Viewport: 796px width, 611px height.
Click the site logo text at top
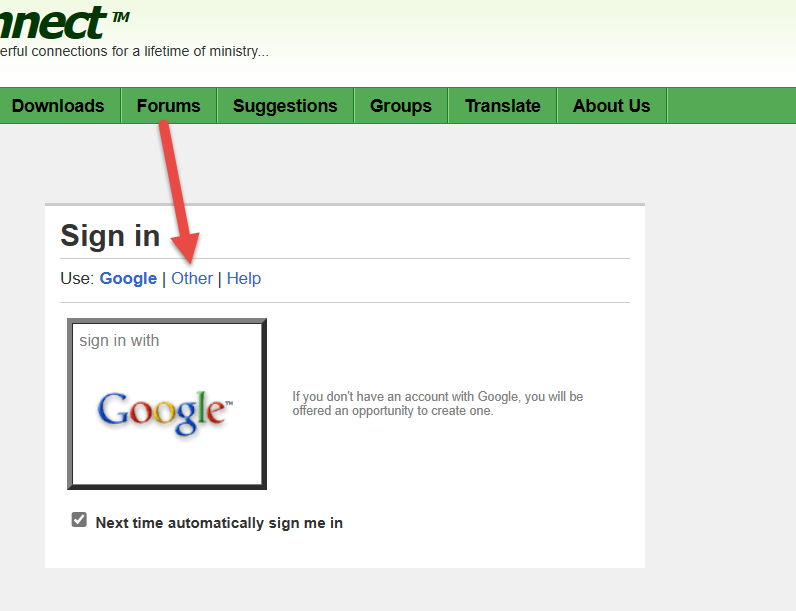(64, 22)
